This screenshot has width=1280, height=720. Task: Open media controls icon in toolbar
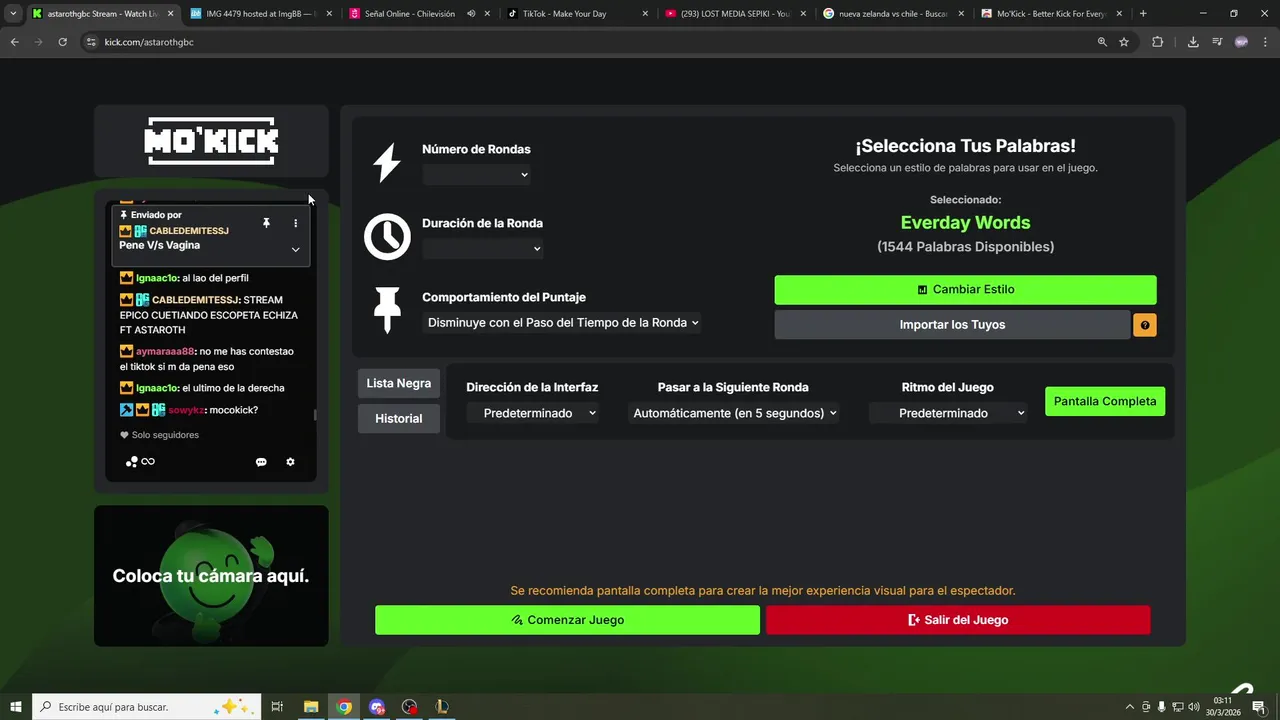pyautogui.click(x=1217, y=42)
